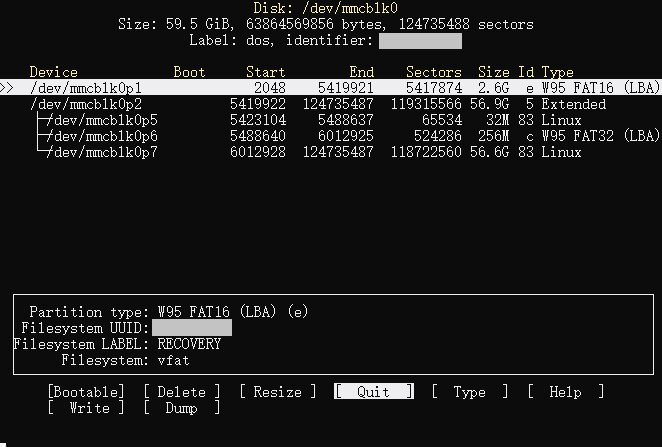The image size is (662, 447).
Task: Click the W95 FAT32 (LBA) type cell
Action: point(601,136)
